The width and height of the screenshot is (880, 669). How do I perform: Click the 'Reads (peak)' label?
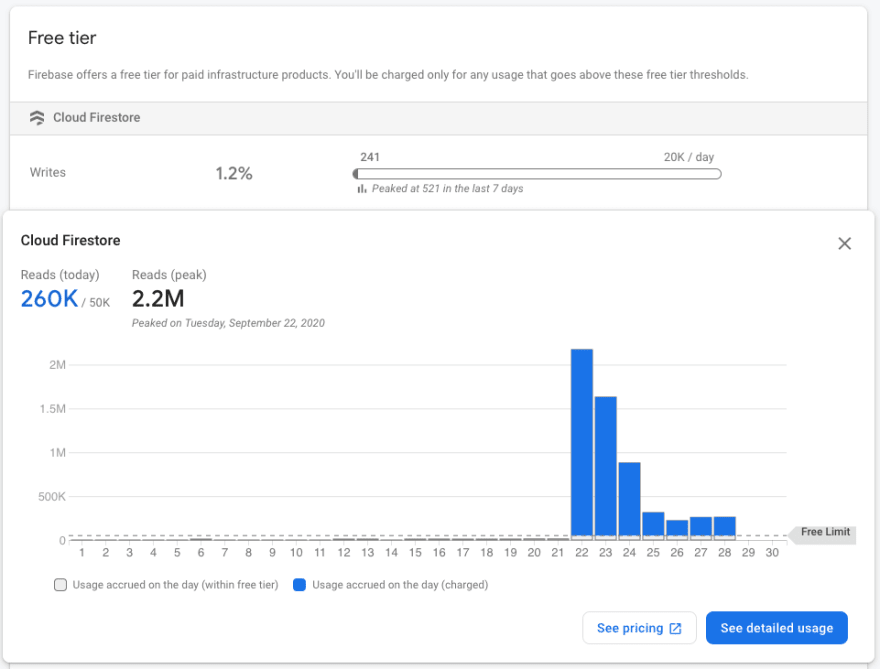click(169, 275)
